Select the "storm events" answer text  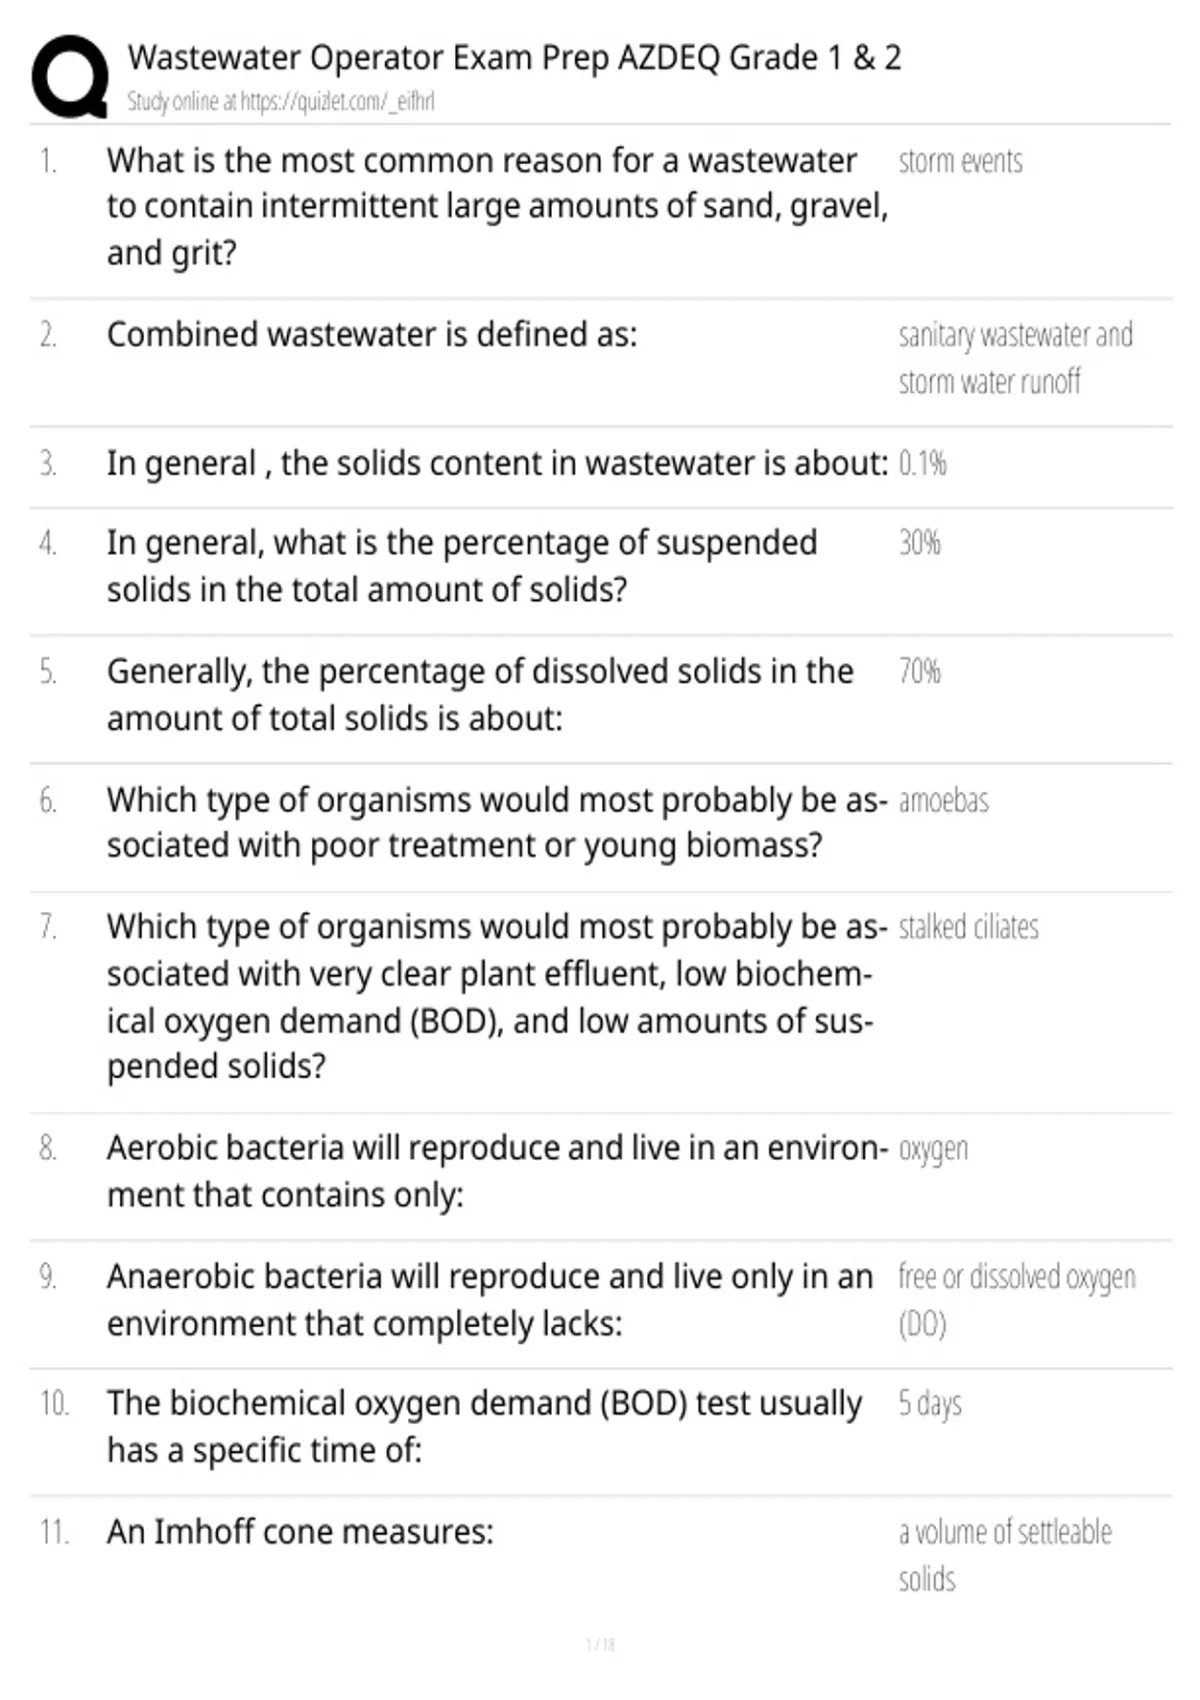click(x=960, y=162)
